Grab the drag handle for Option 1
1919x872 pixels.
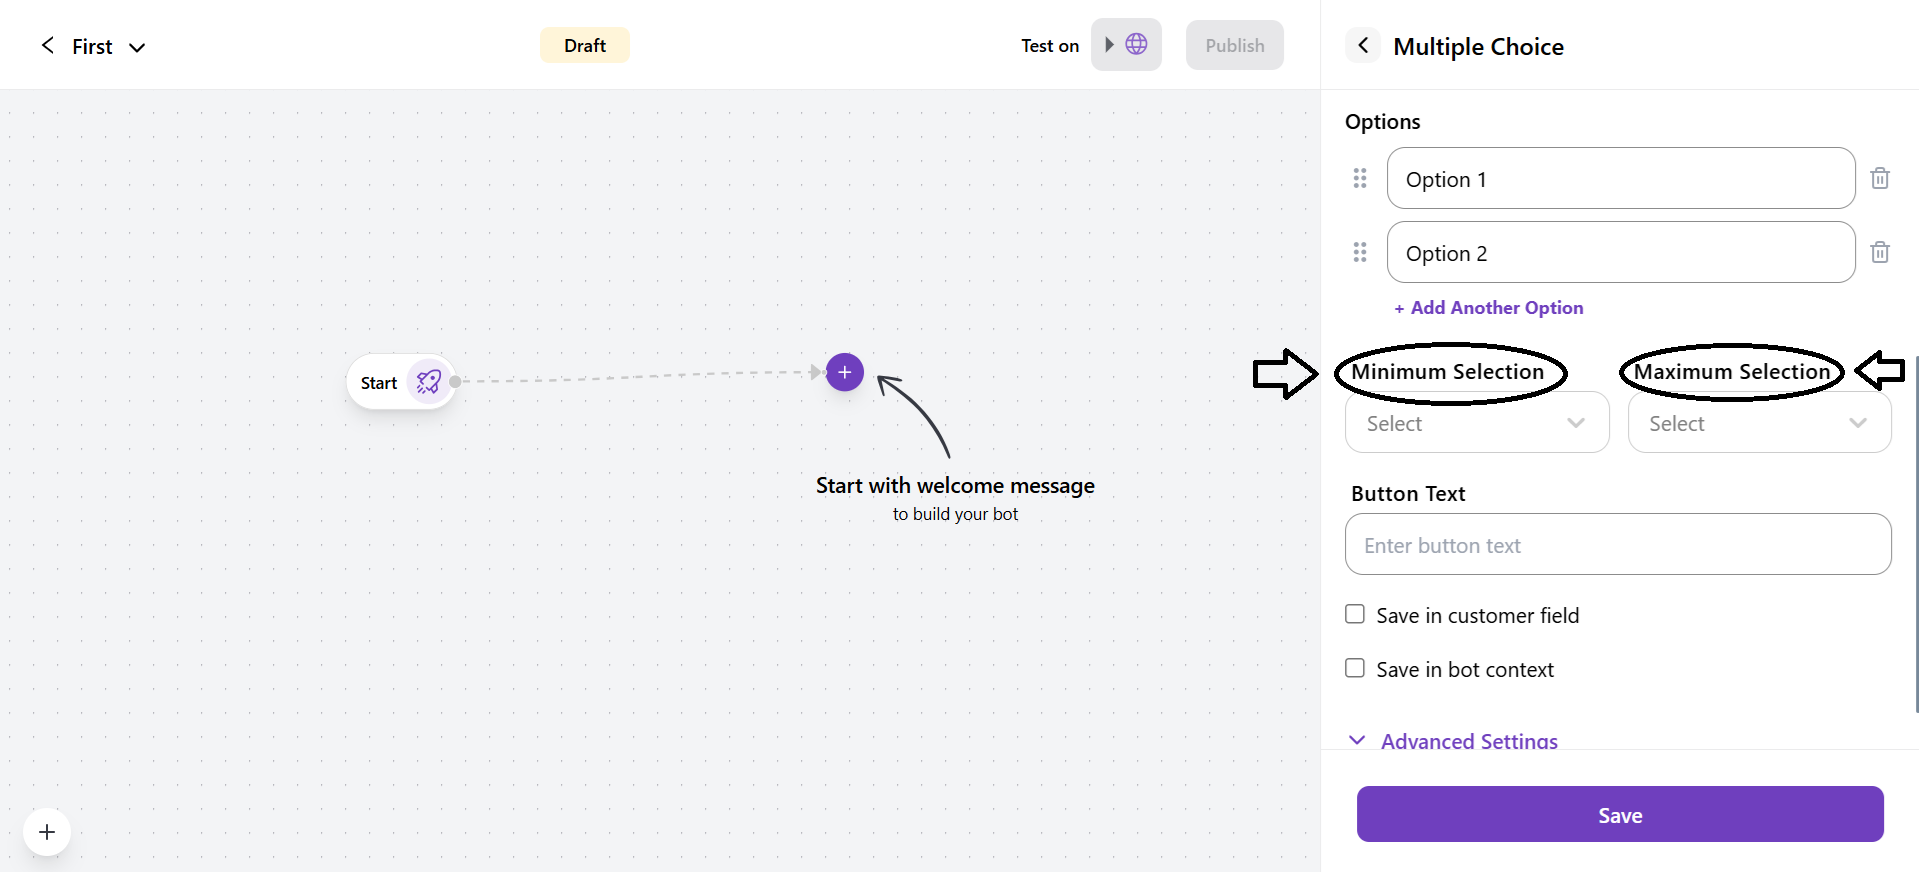[1359, 178]
